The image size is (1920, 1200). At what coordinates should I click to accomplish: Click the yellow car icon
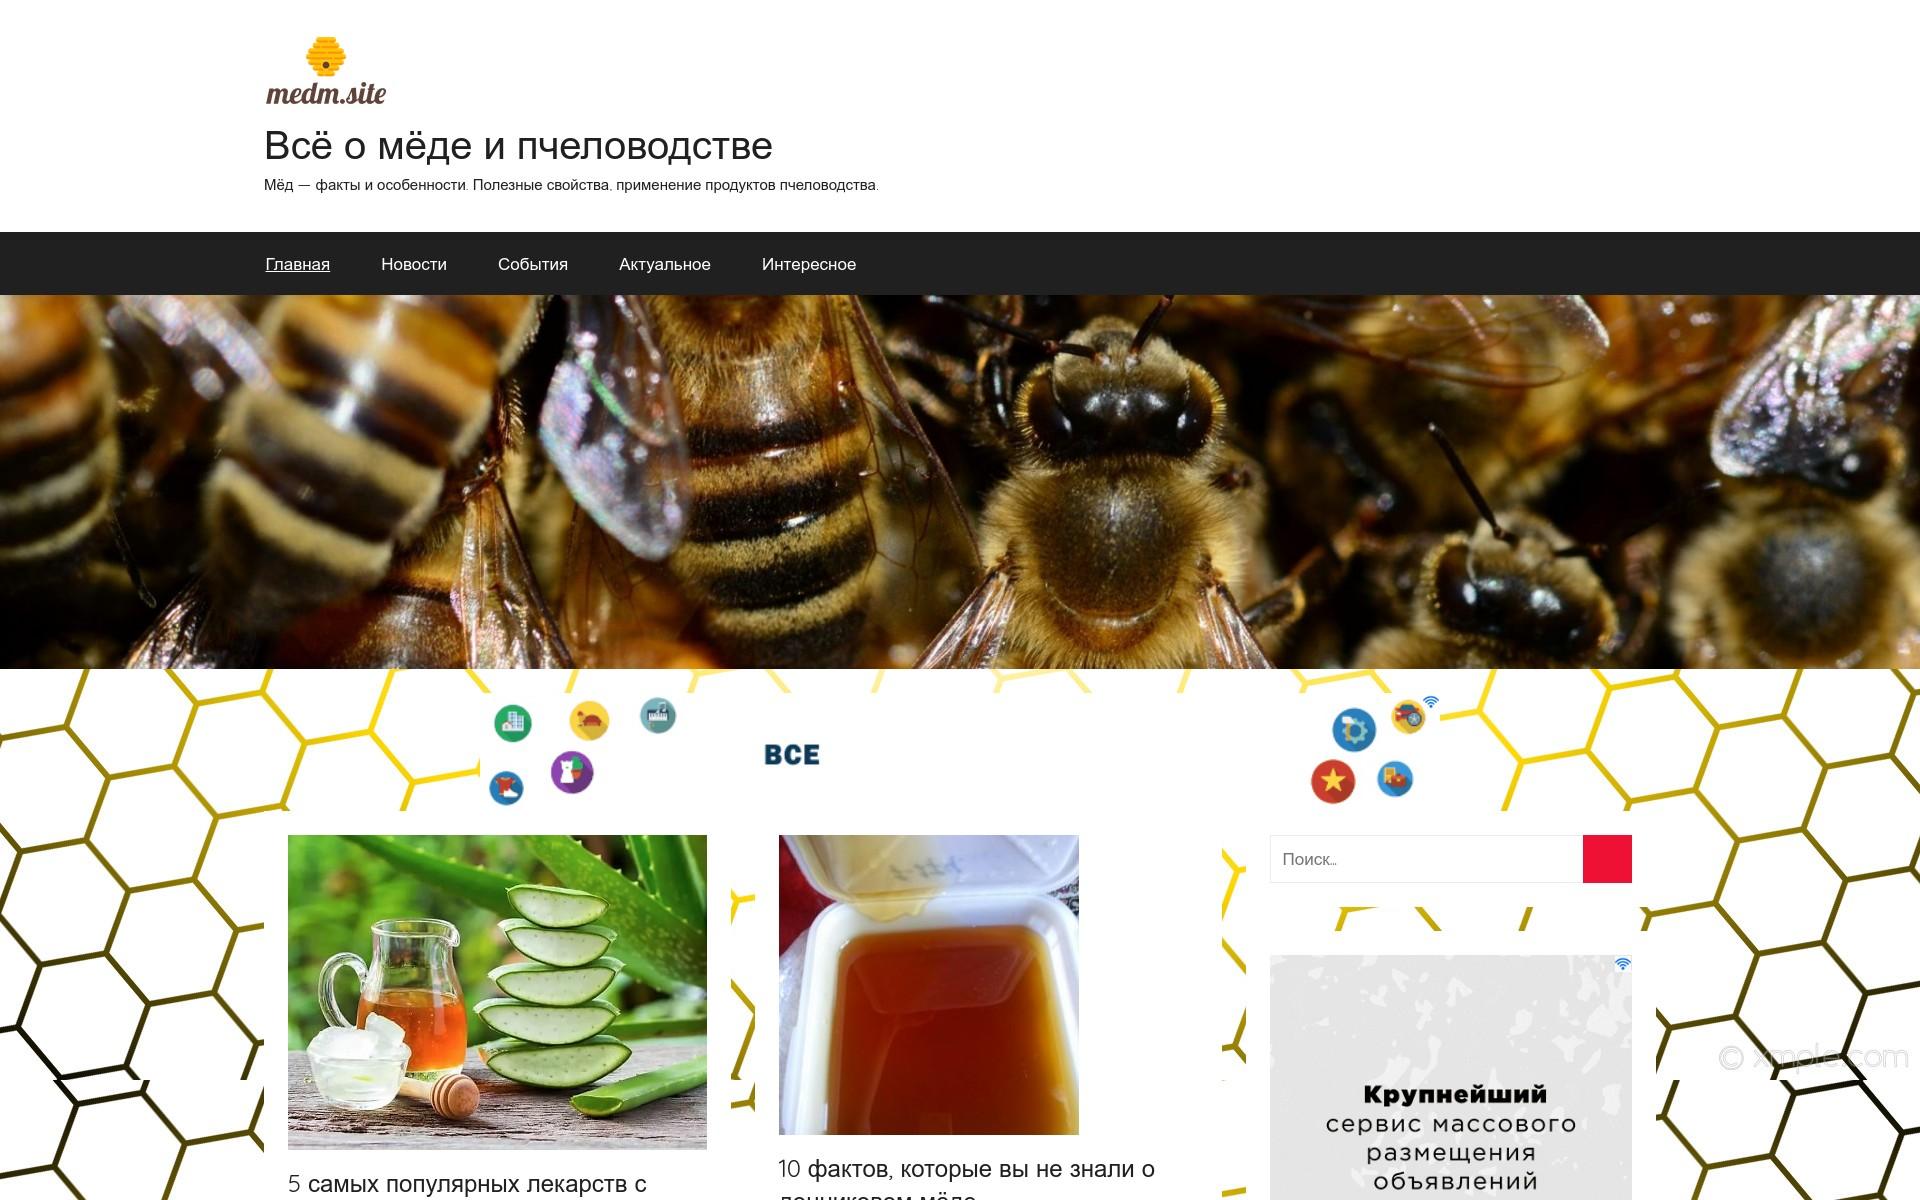[x=1409, y=716]
